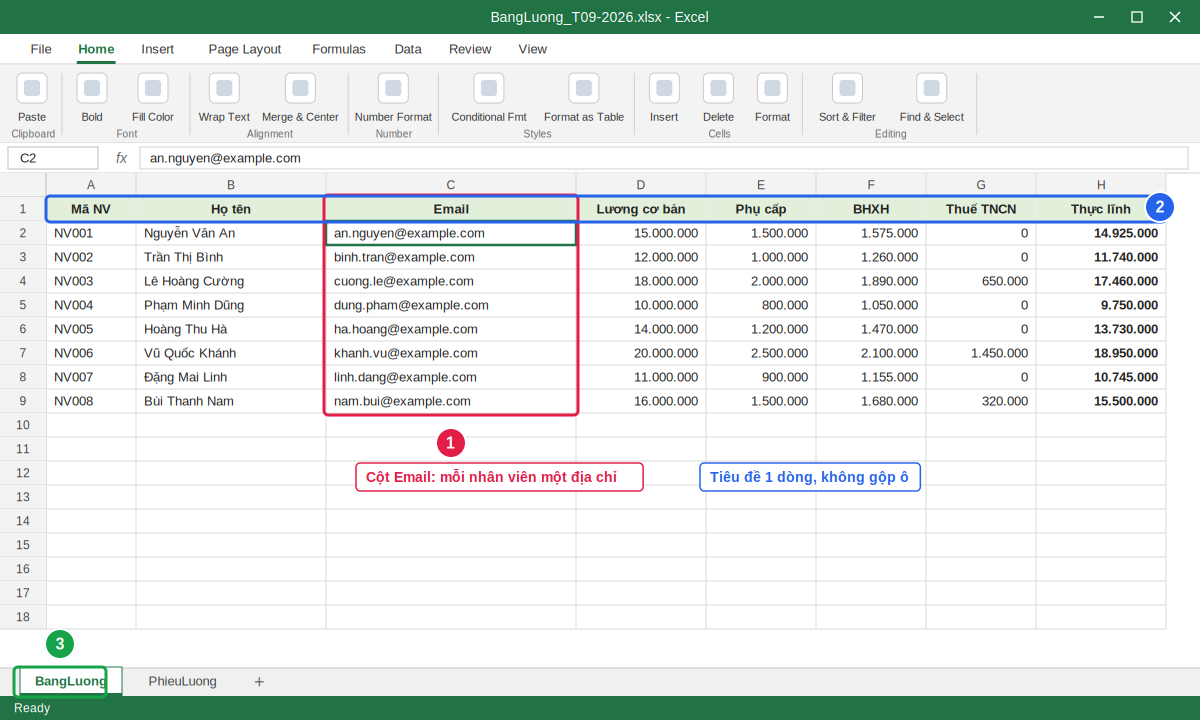Select column B header

click(x=231, y=185)
